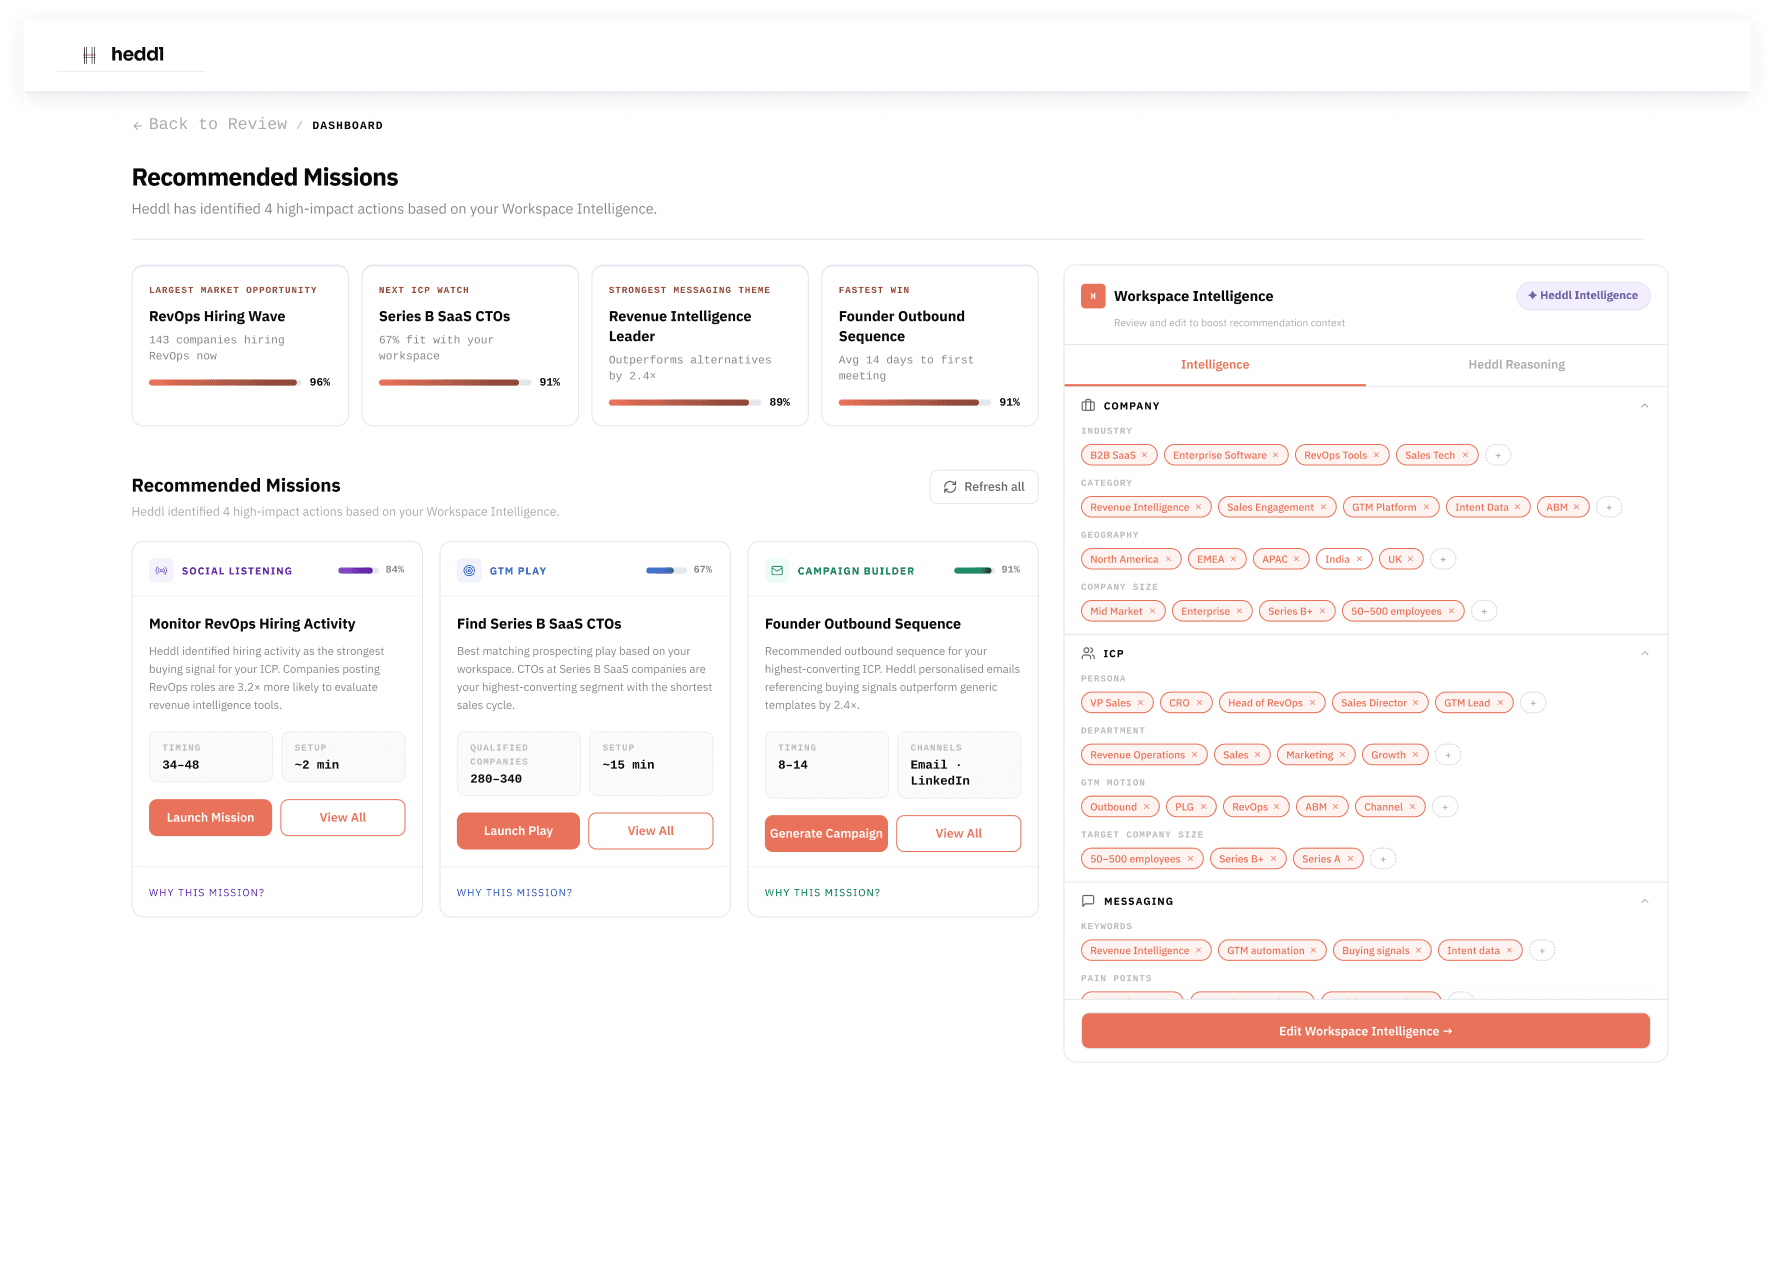The image size is (1776, 1282).
Task: Collapse the ICP section
Action: 1645,654
